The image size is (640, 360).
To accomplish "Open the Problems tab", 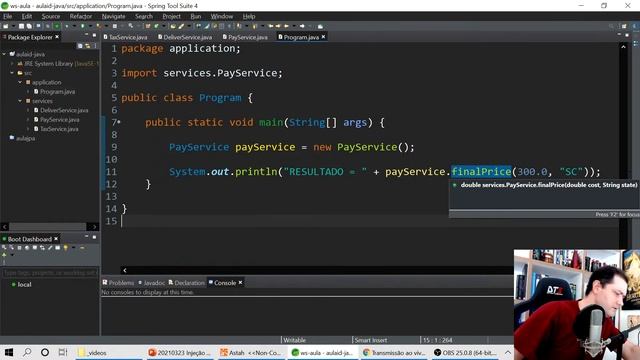I will [118, 282].
